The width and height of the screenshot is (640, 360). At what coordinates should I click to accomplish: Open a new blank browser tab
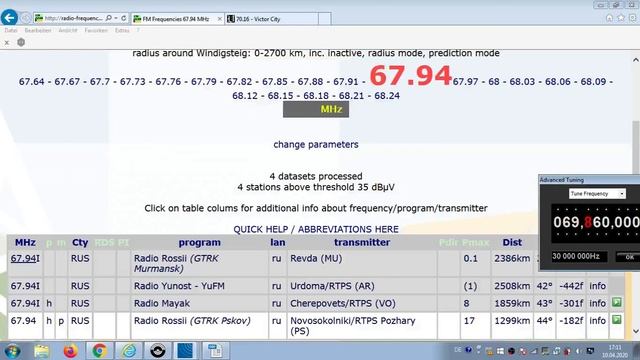324,19
